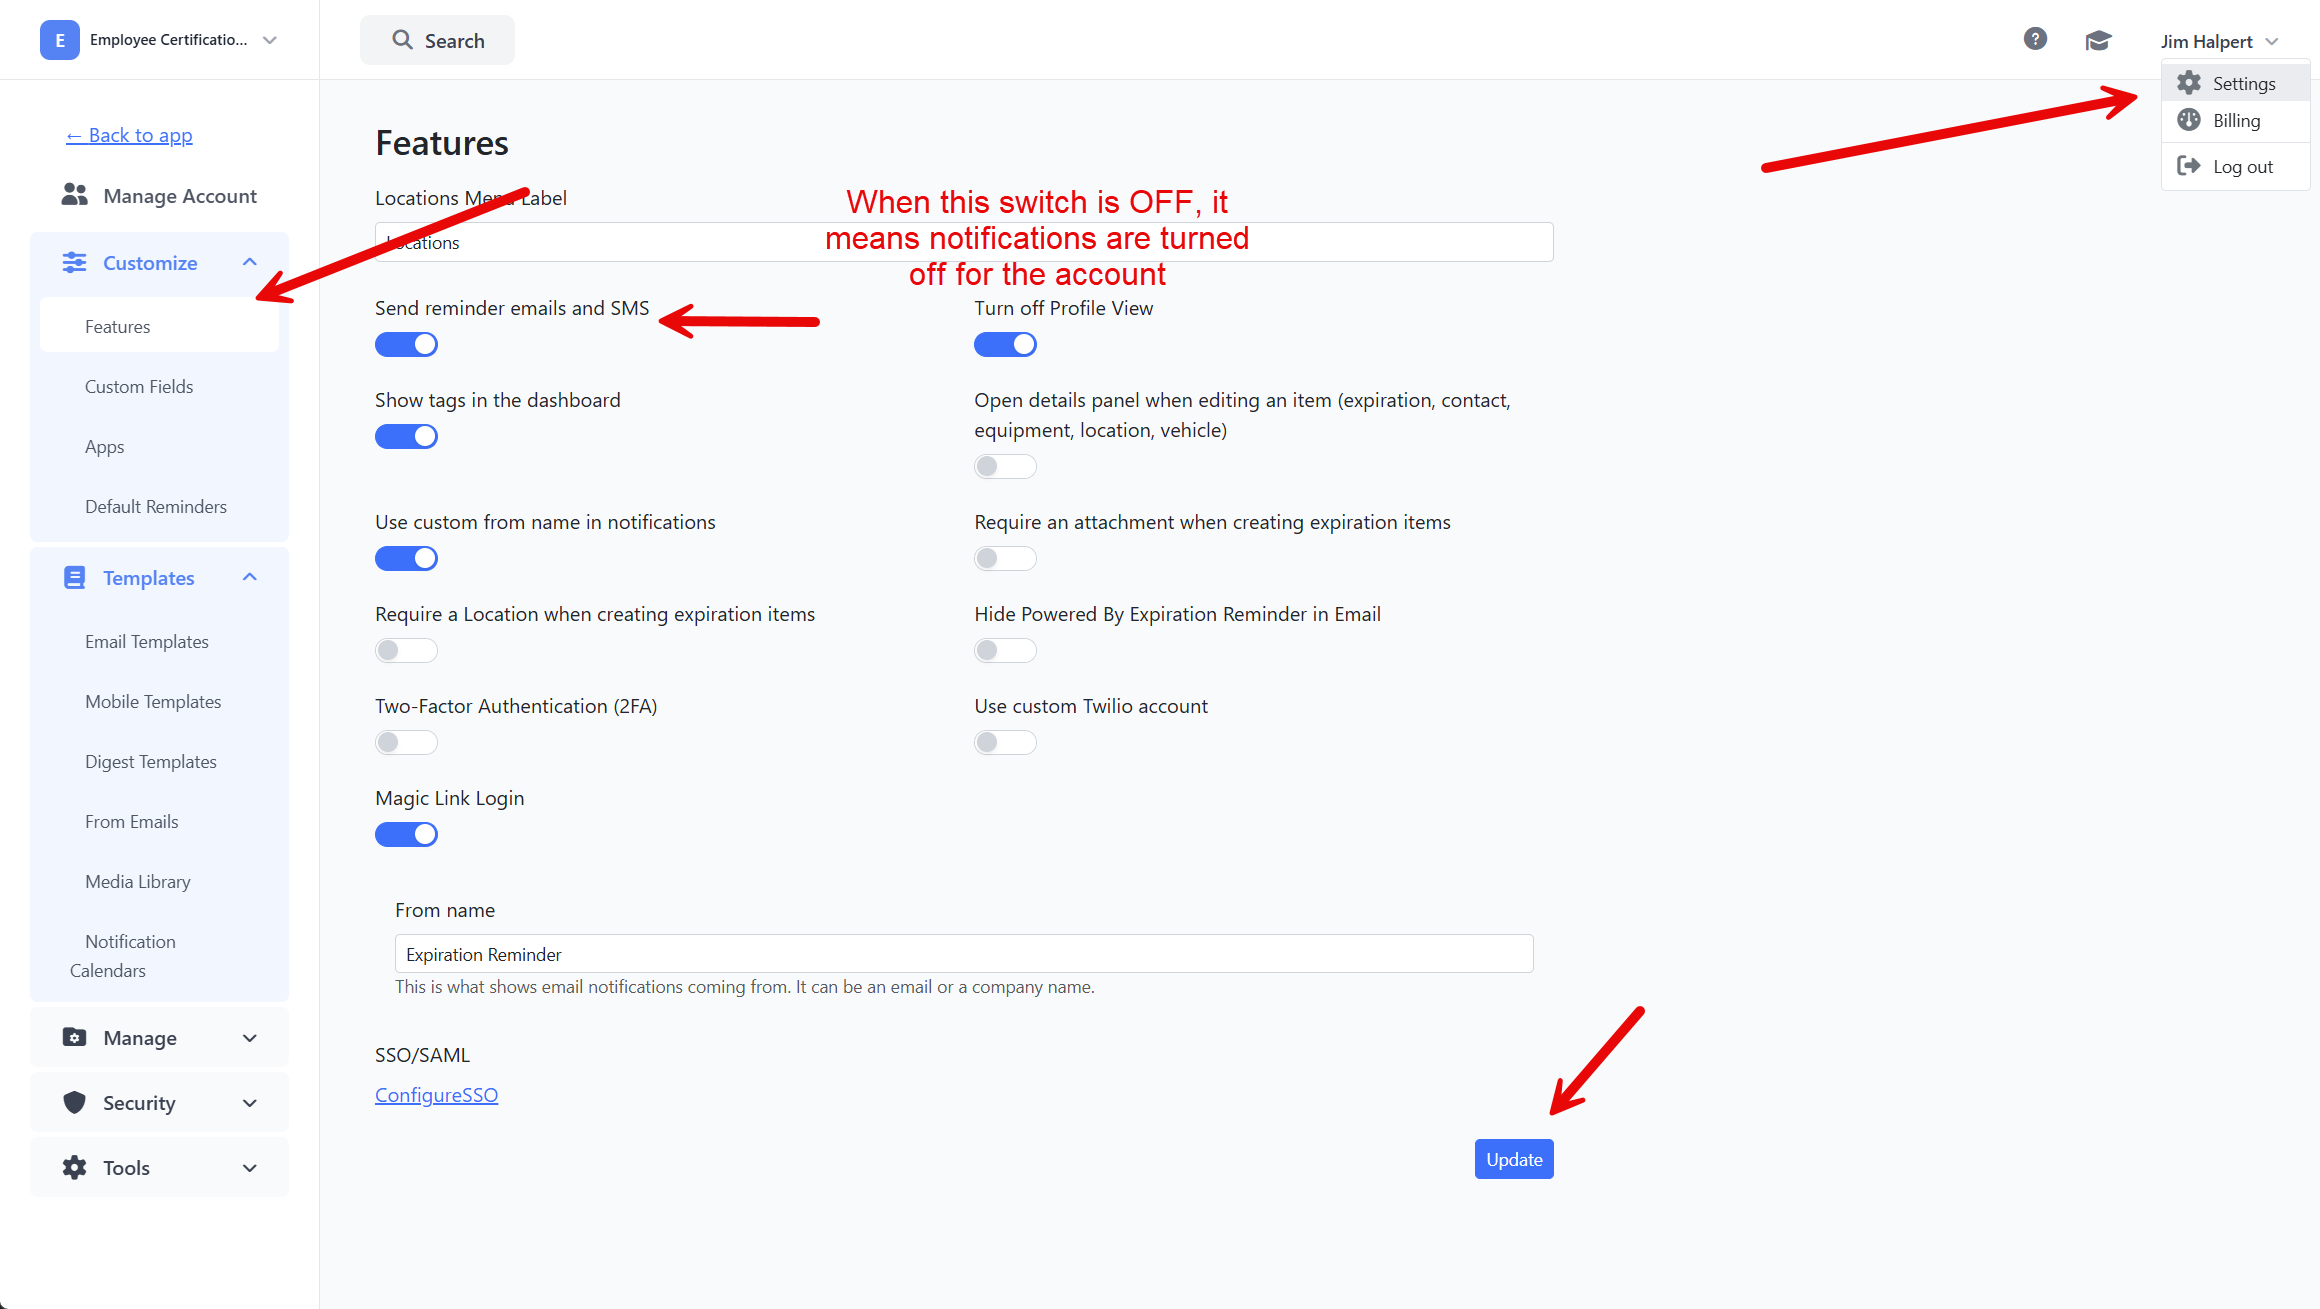This screenshot has width=2320, height=1309.
Task: Click the help question mark icon
Action: point(2035,39)
